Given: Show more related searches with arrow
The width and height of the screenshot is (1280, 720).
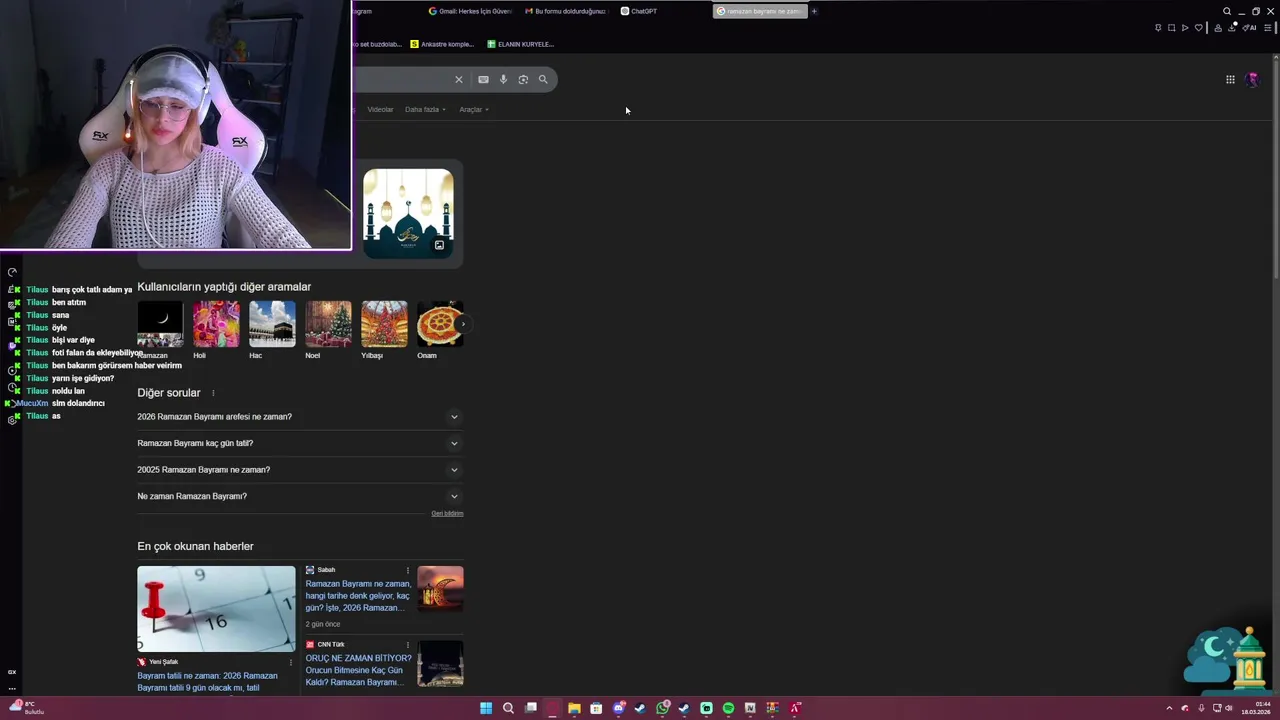Looking at the screenshot, I should pyautogui.click(x=462, y=324).
